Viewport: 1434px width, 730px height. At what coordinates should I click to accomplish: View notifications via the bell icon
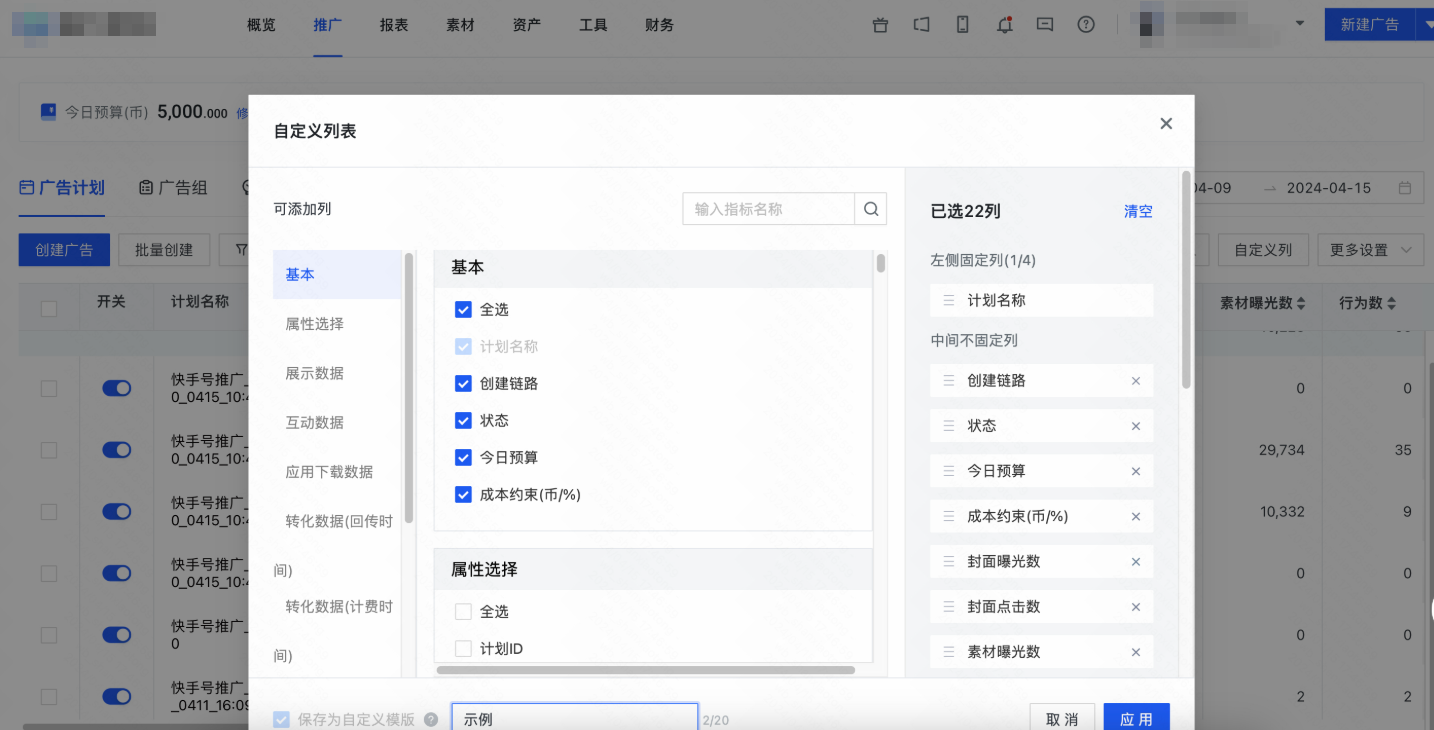point(1004,25)
